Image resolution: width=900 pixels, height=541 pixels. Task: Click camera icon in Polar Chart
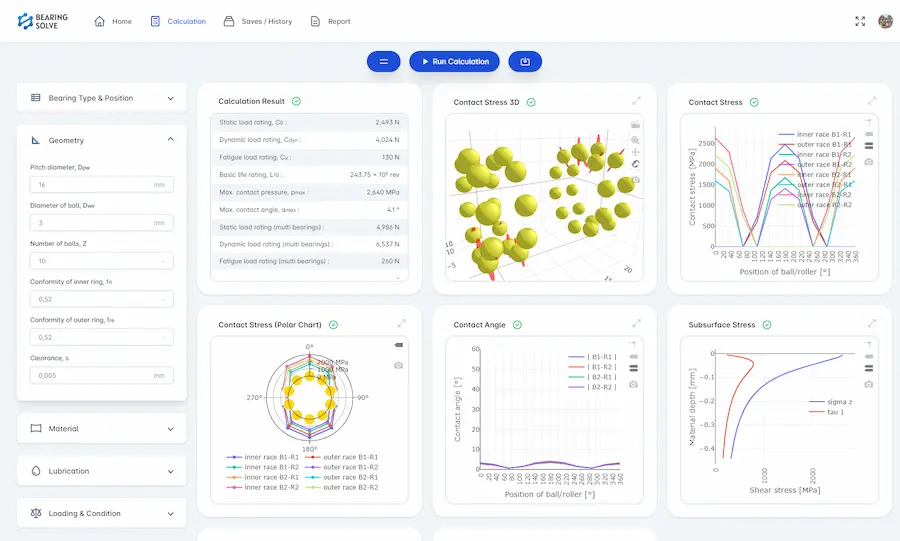[x=398, y=365]
